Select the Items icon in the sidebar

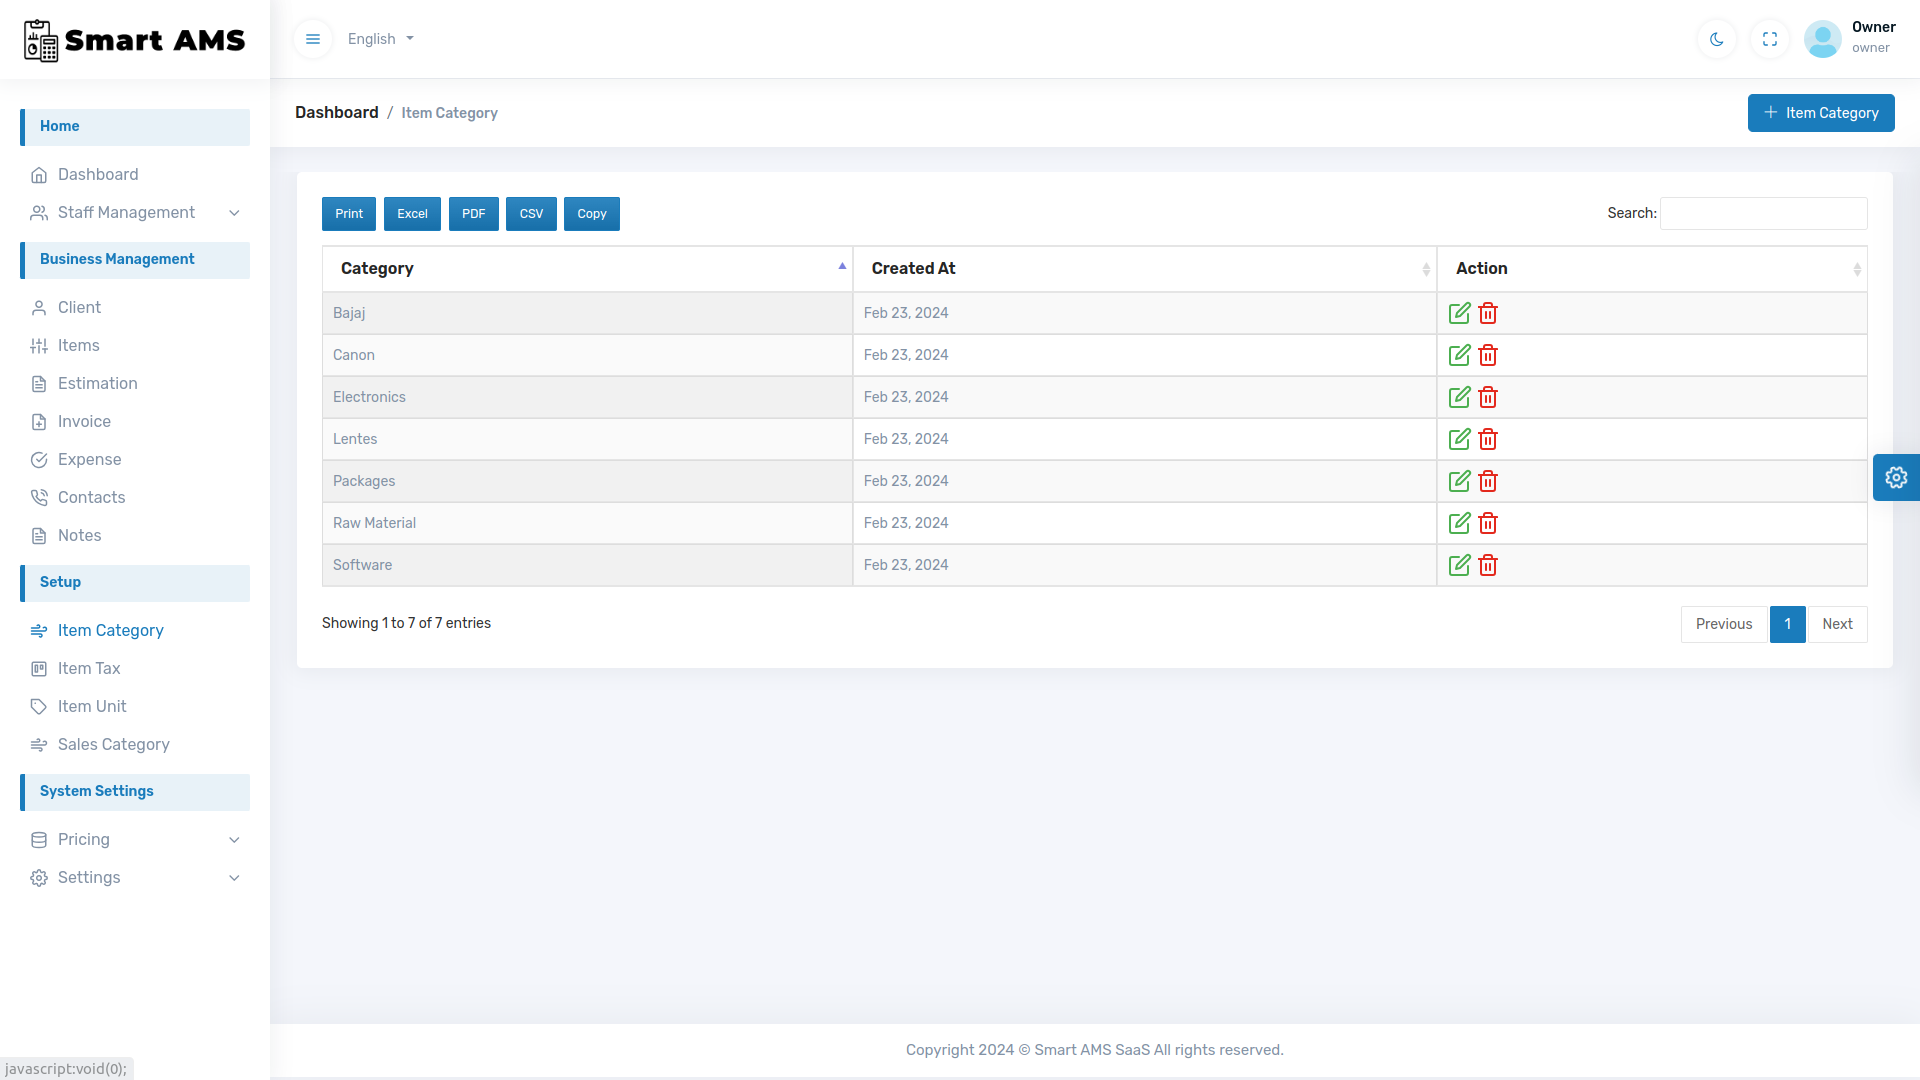[x=39, y=345]
